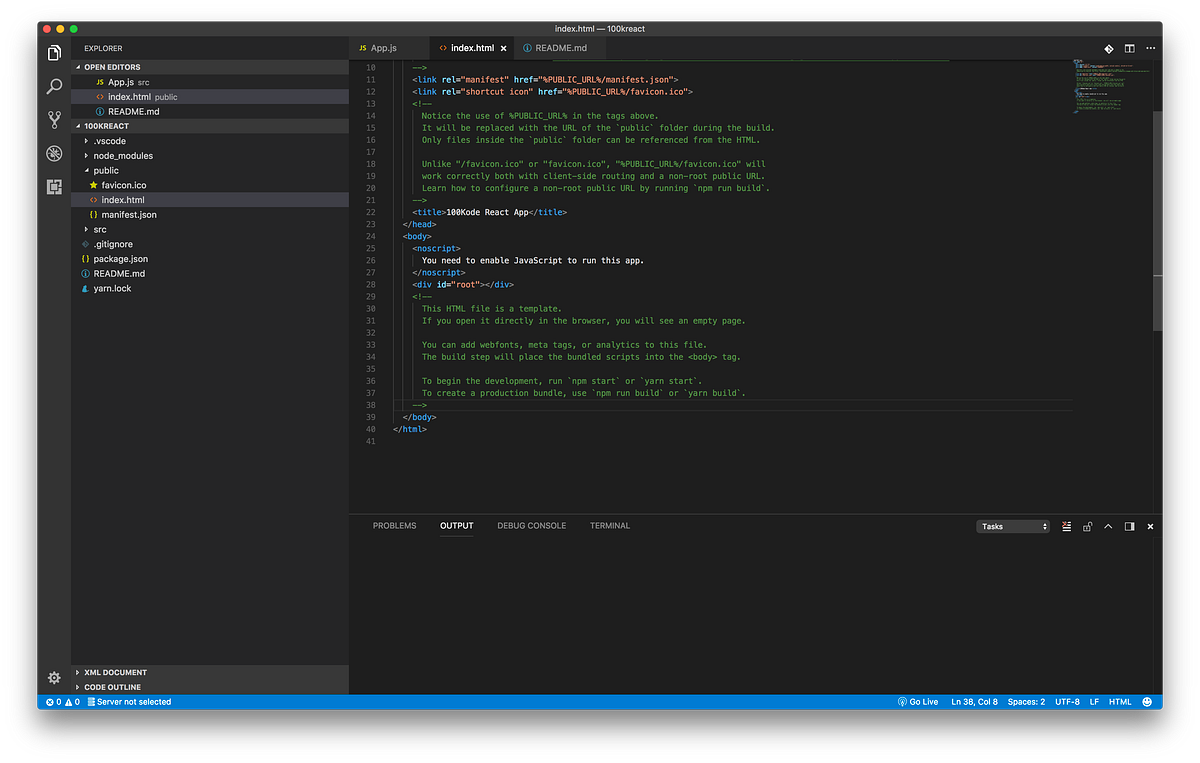Click Go Live in the status bar
This screenshot has width=1200, height=763.
918,701
